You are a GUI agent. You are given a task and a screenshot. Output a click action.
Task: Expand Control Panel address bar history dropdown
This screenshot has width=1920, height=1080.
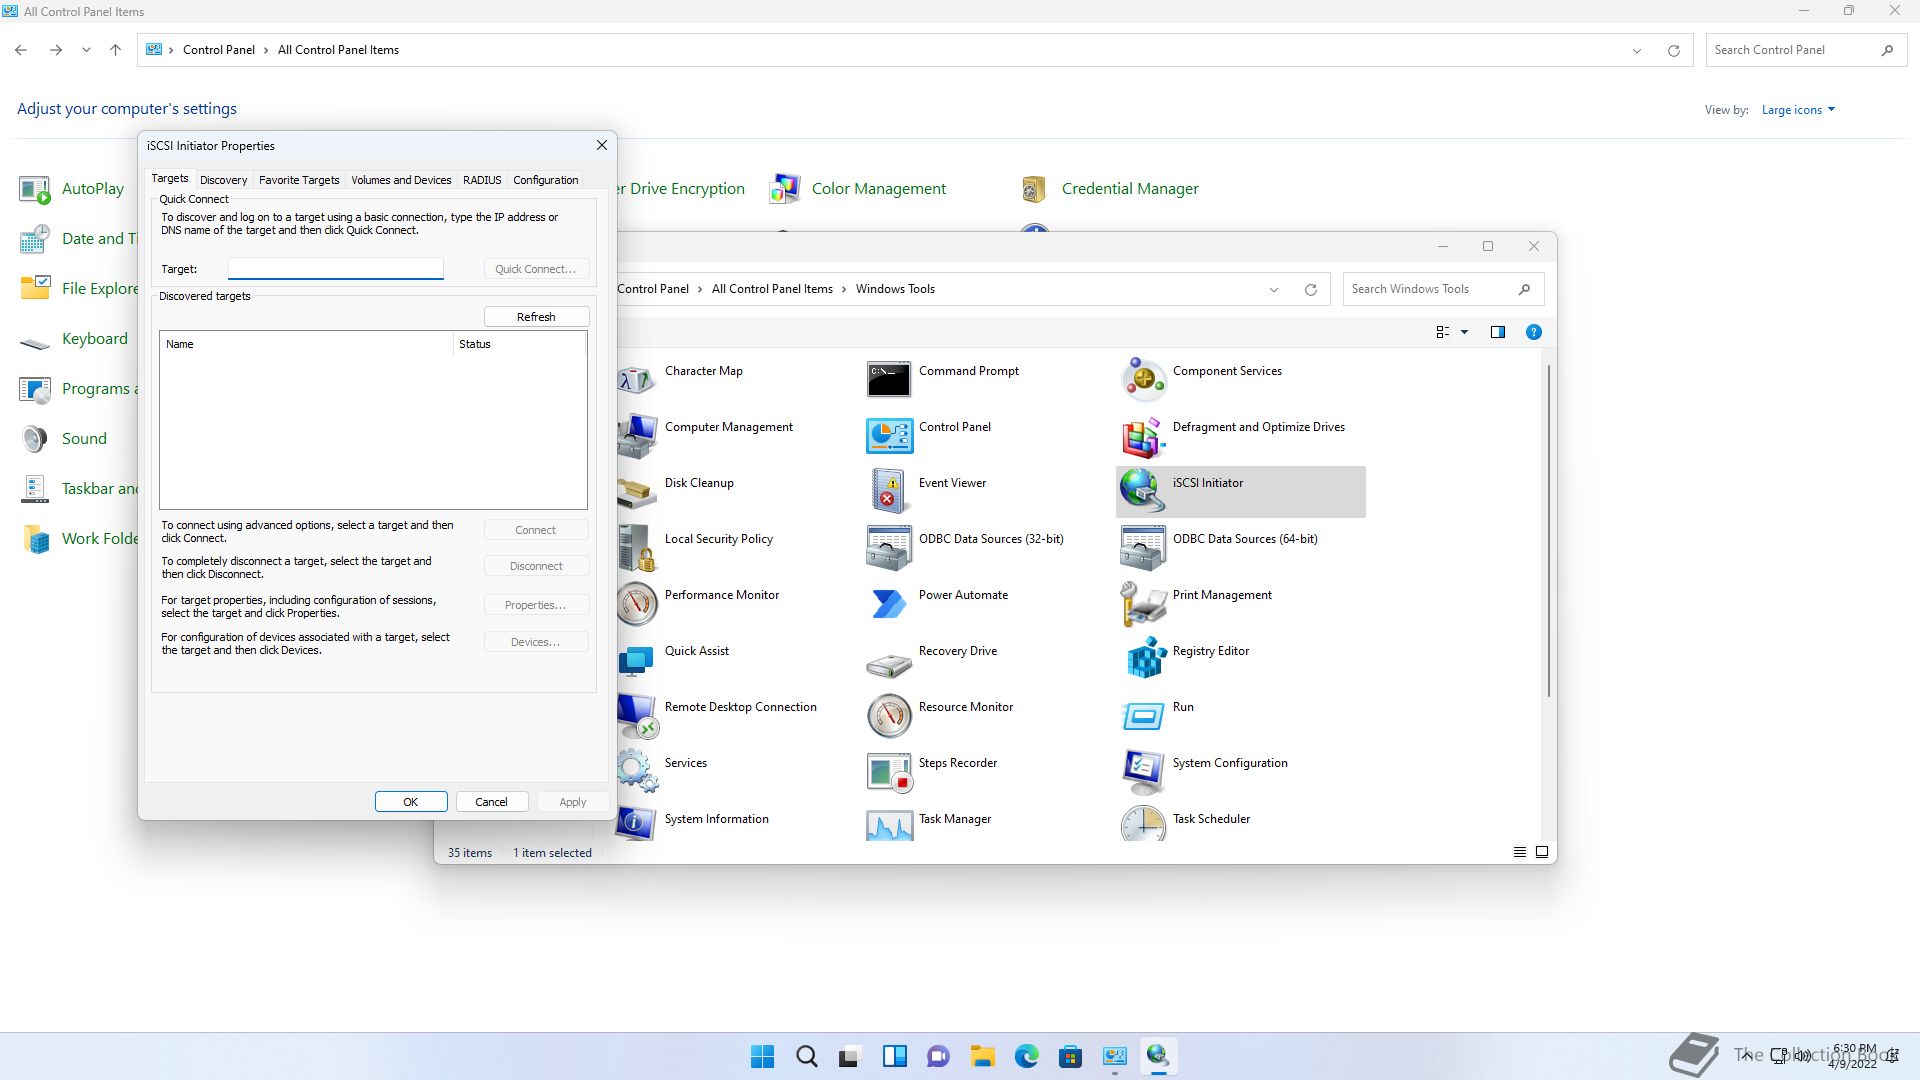pyautogui.click(x=1637, y=50)
